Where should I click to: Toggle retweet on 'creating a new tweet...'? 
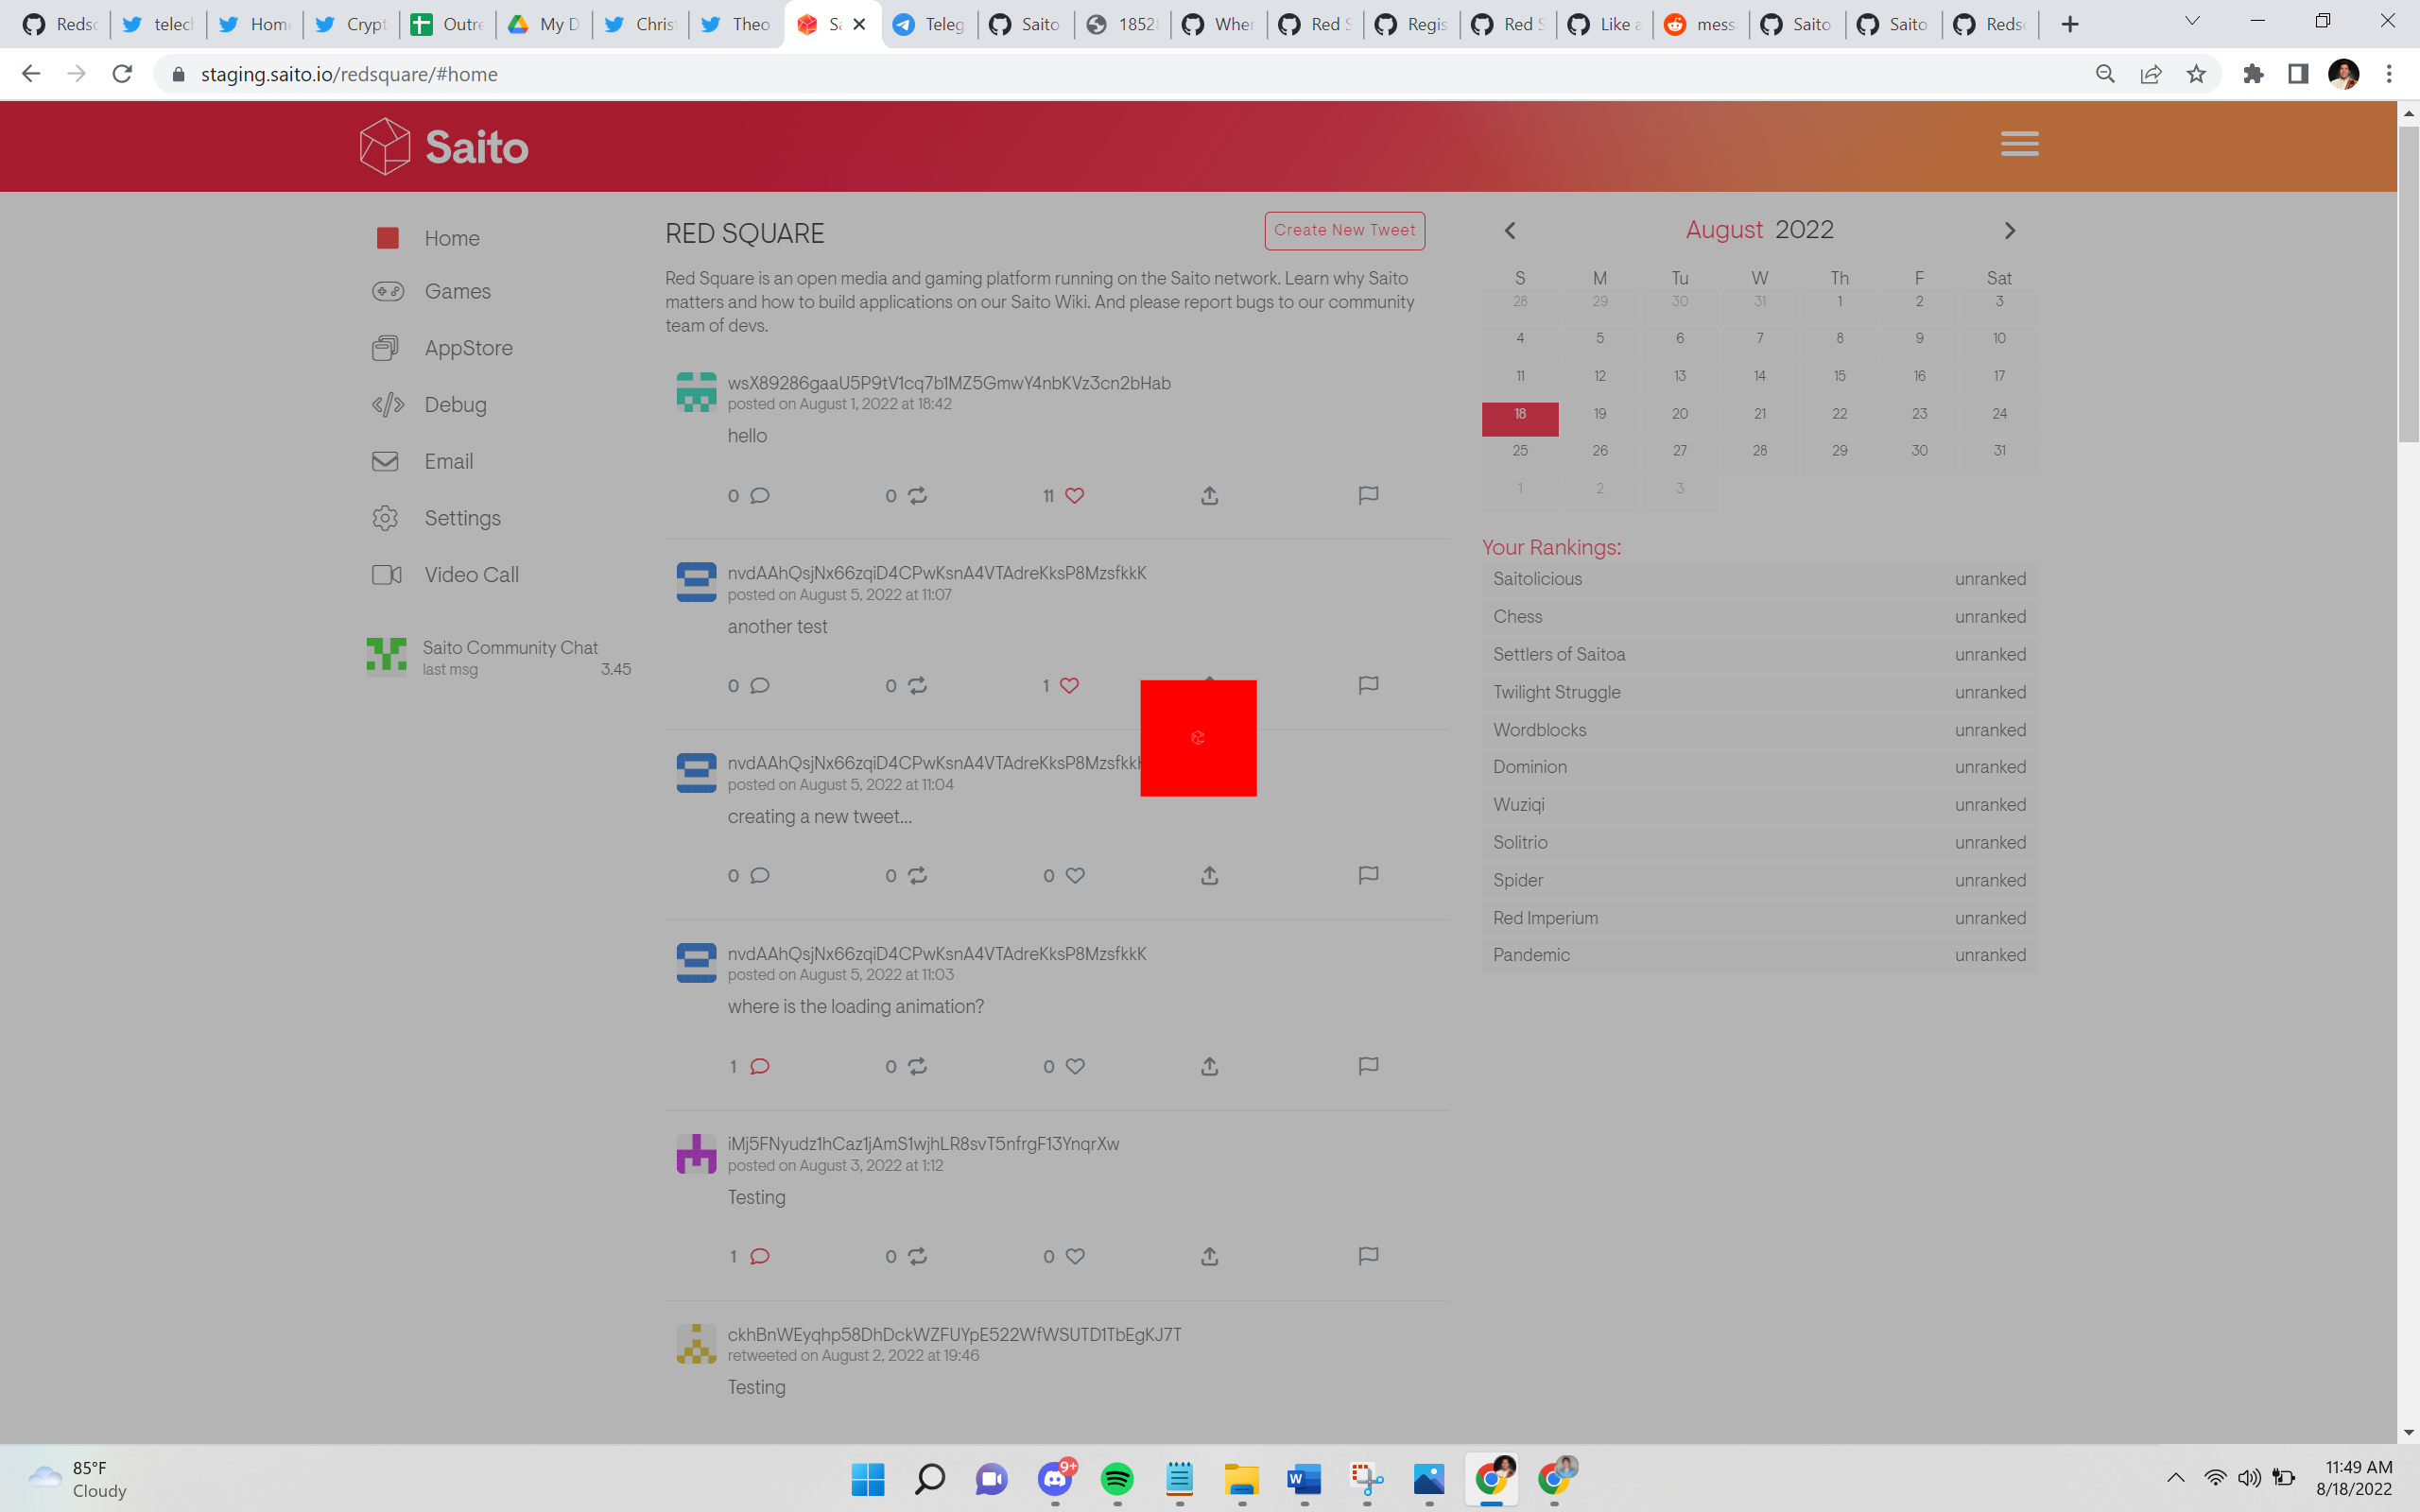pos(916,875)
